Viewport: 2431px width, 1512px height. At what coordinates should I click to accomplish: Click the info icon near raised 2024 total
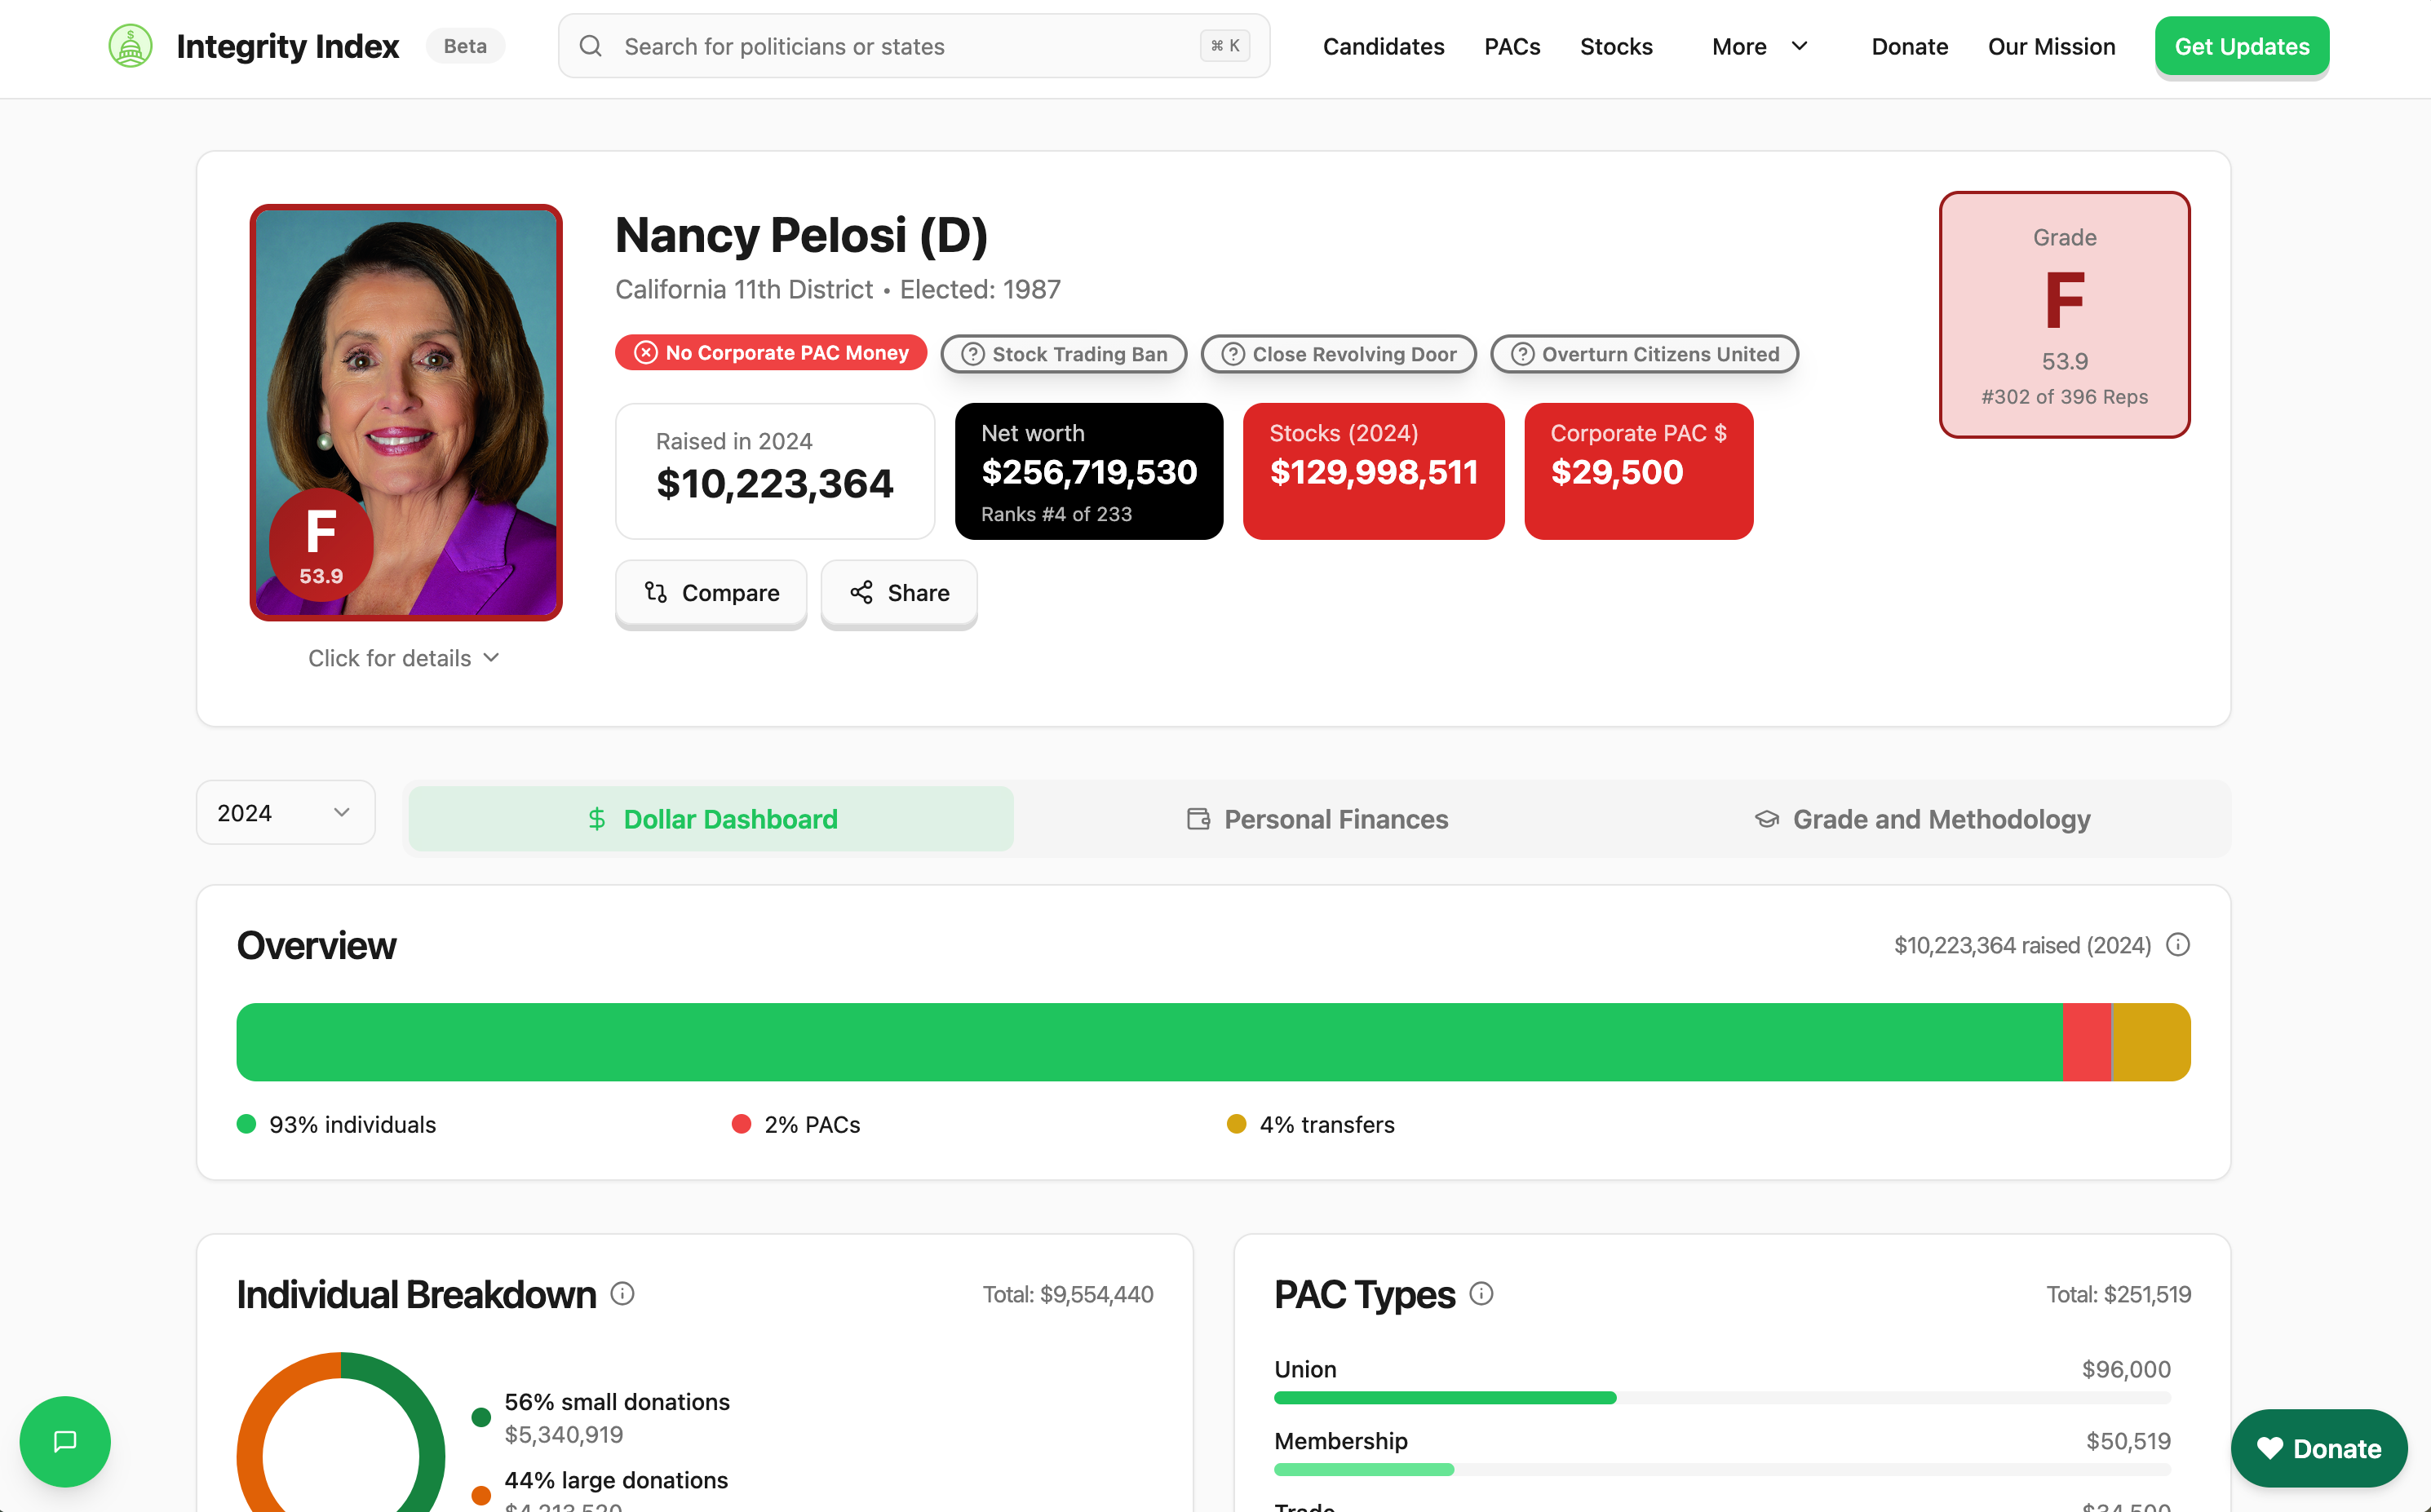[2179, 944]
